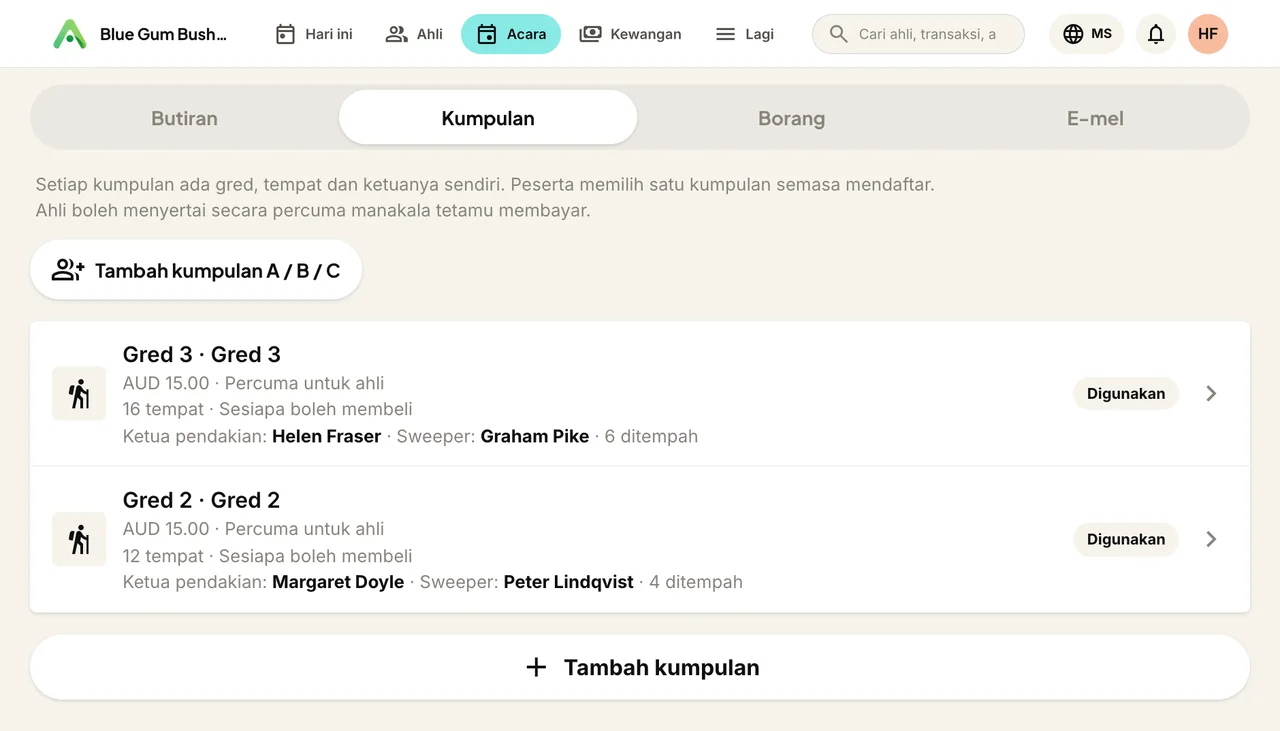Click the hiker icon for Gred 3

[x=79, y=393]
